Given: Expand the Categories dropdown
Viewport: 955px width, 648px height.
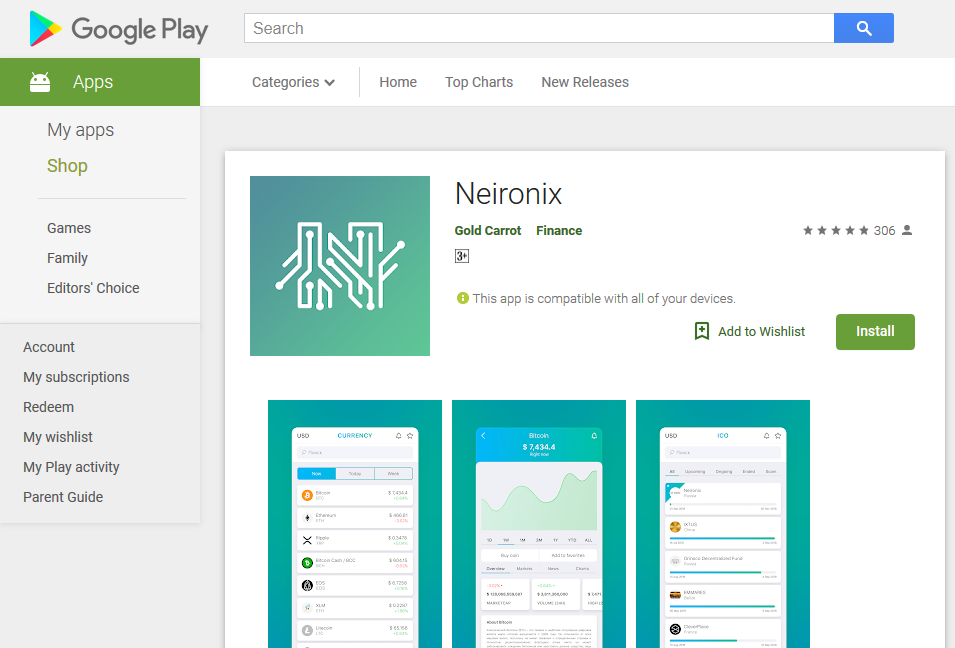Looking at the screenshot, I should click(x=293, y=82).
